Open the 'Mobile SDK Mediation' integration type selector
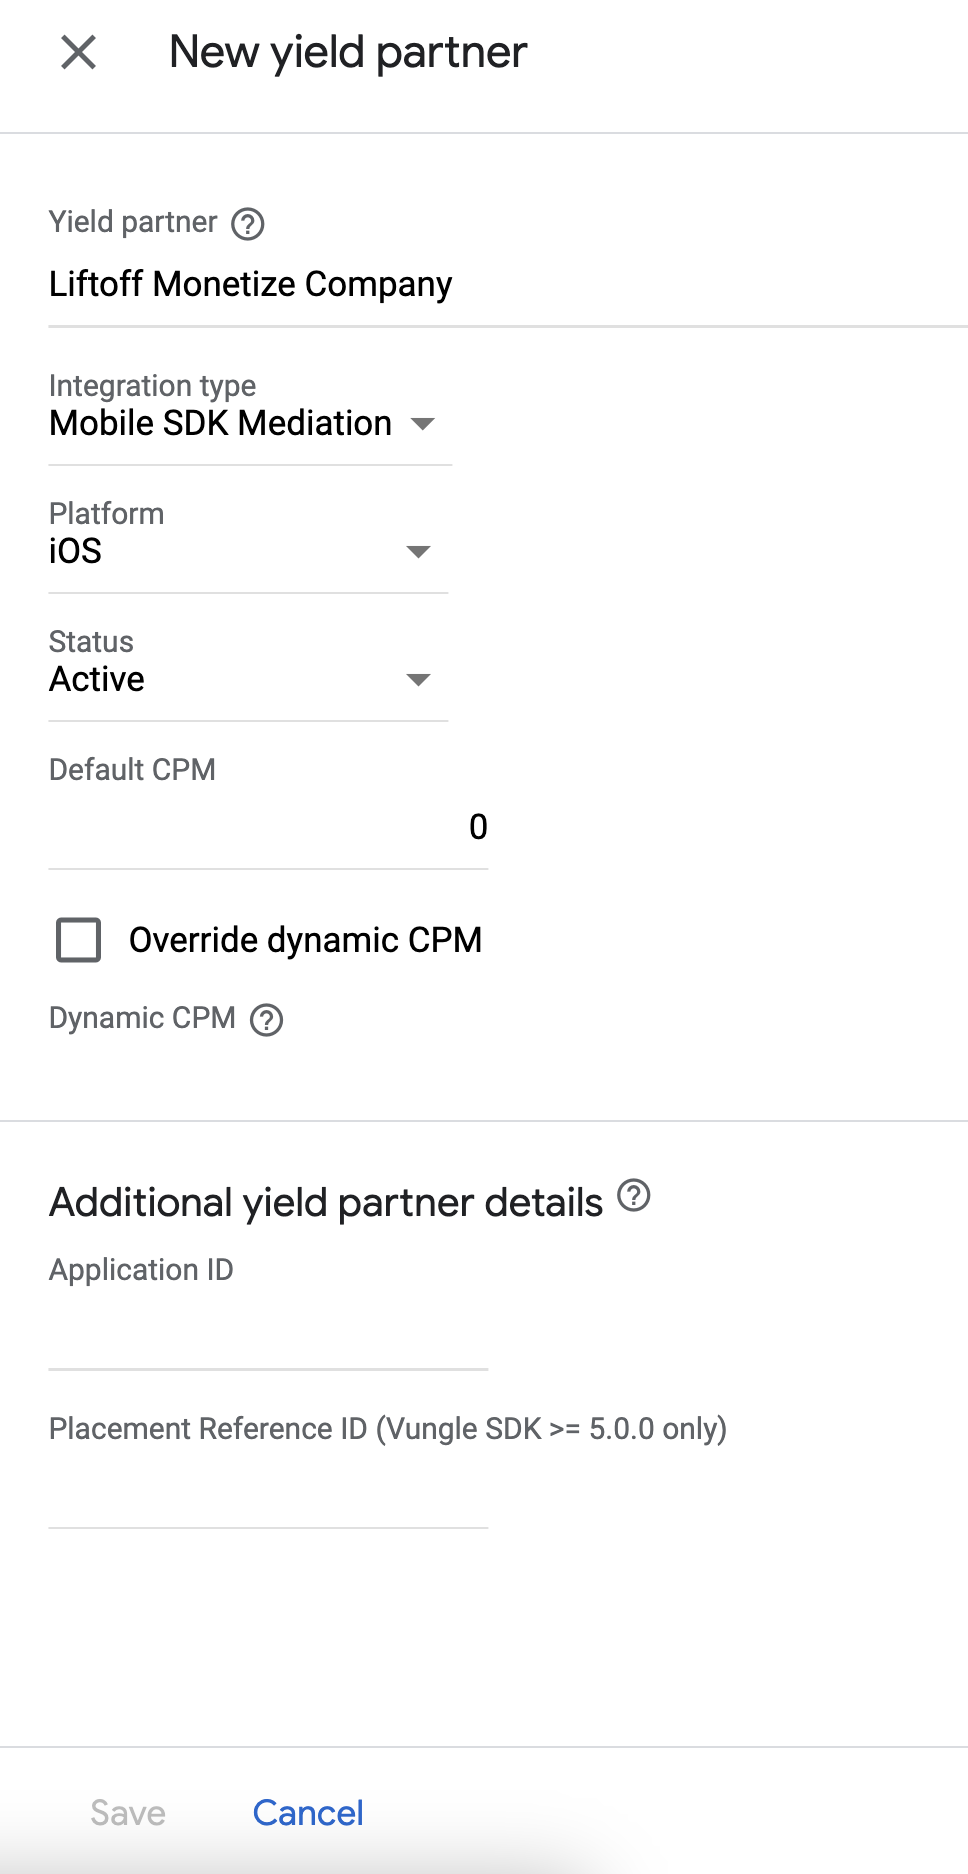Screen dimensions: 968x1874 pos(220,424)
